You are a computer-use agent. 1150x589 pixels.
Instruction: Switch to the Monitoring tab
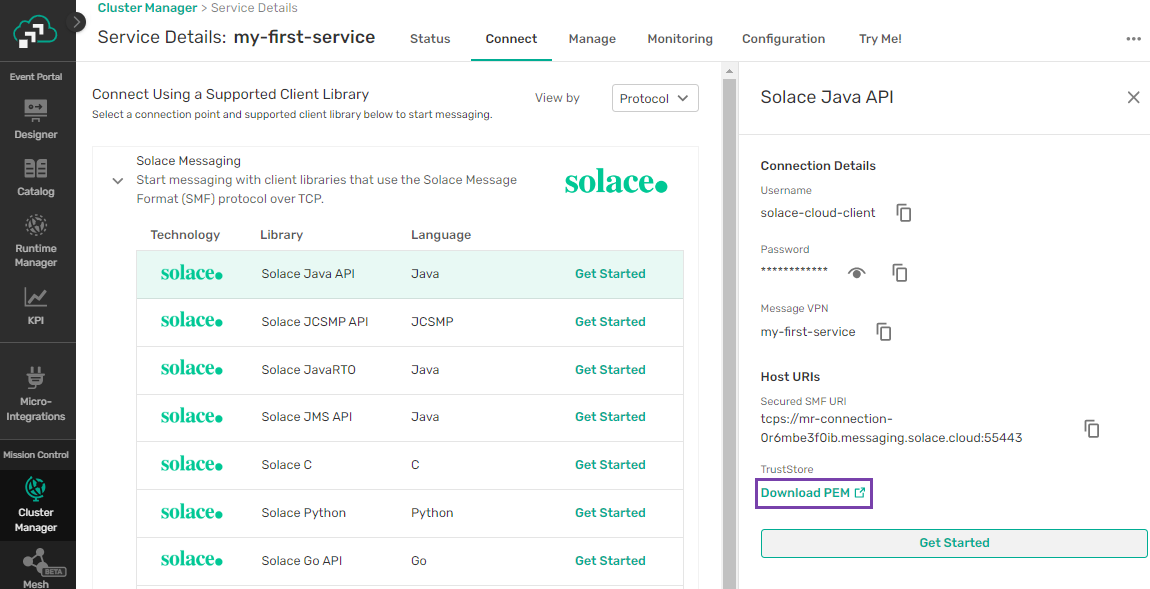pyautogui.click(x=680, y=39)
